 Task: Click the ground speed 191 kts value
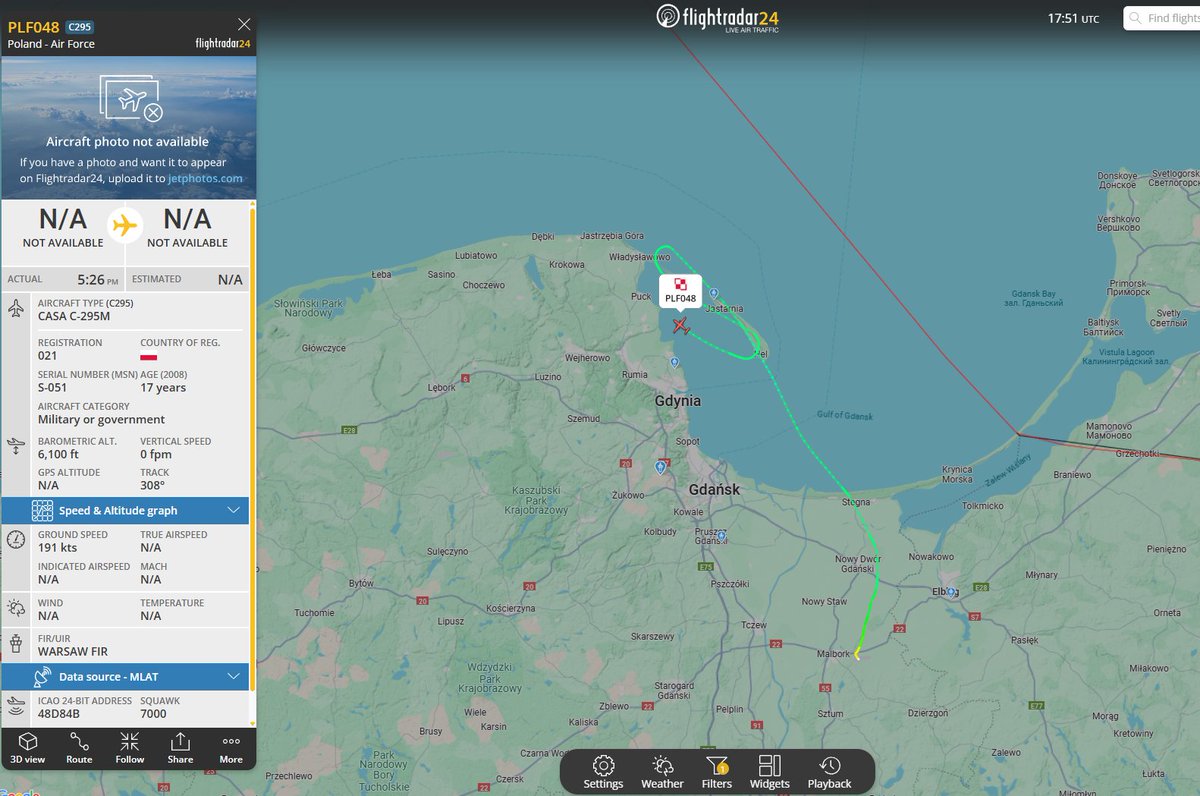coord(59,548)
